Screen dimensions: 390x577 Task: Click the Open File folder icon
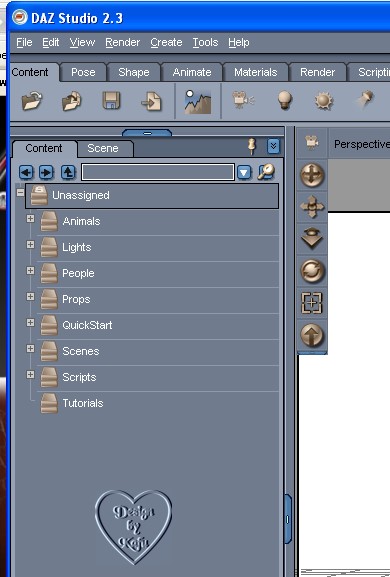click(32, 101)
